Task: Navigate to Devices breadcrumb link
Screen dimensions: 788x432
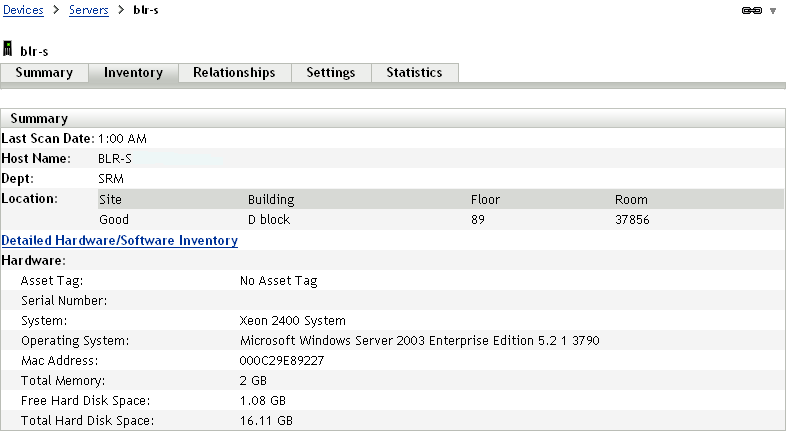Action: point(25,10)
